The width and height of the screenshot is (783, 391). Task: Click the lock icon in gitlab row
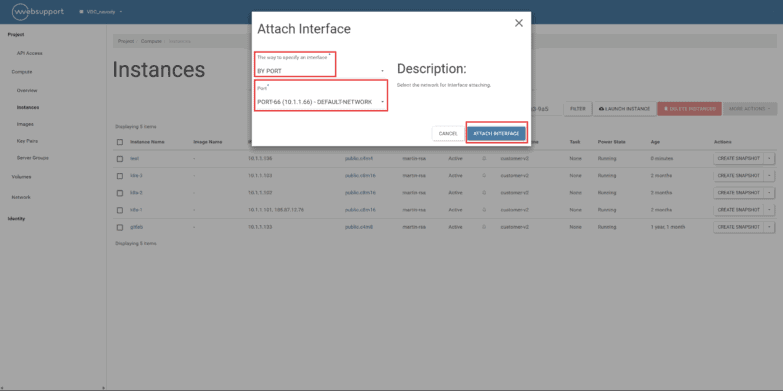tap(483, 227)
